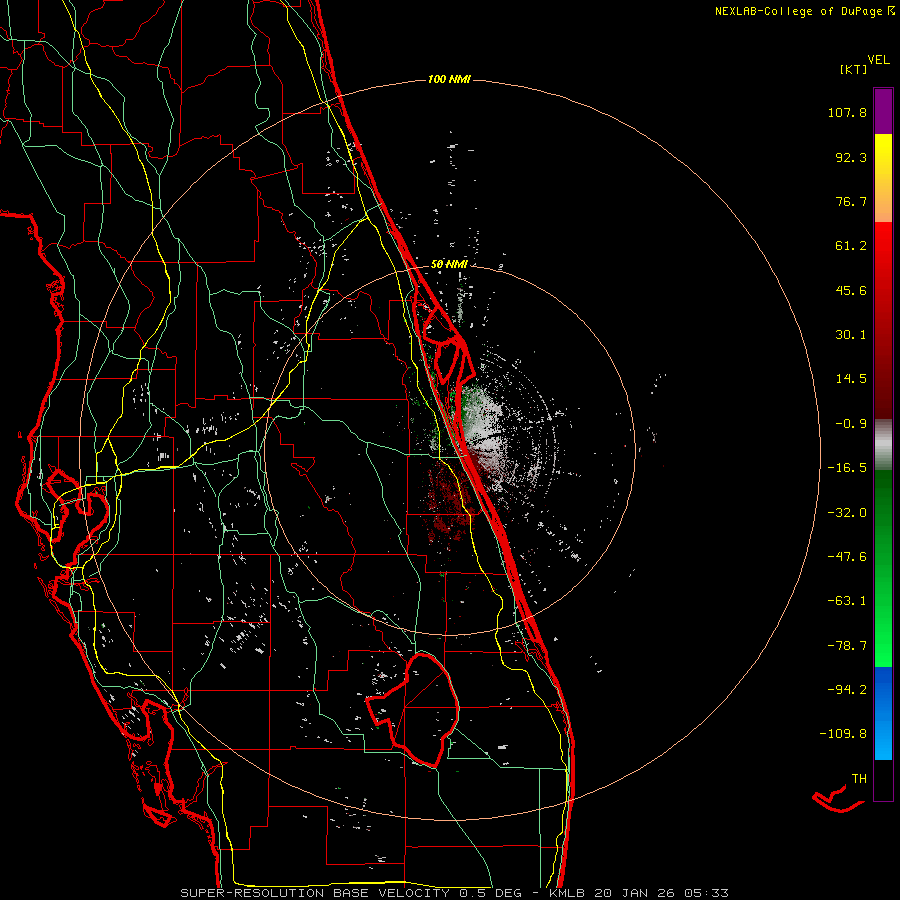Select the 76.7 legend value
Image resolution: width=900 pixels, height=900 pixels.
point(851,201)
